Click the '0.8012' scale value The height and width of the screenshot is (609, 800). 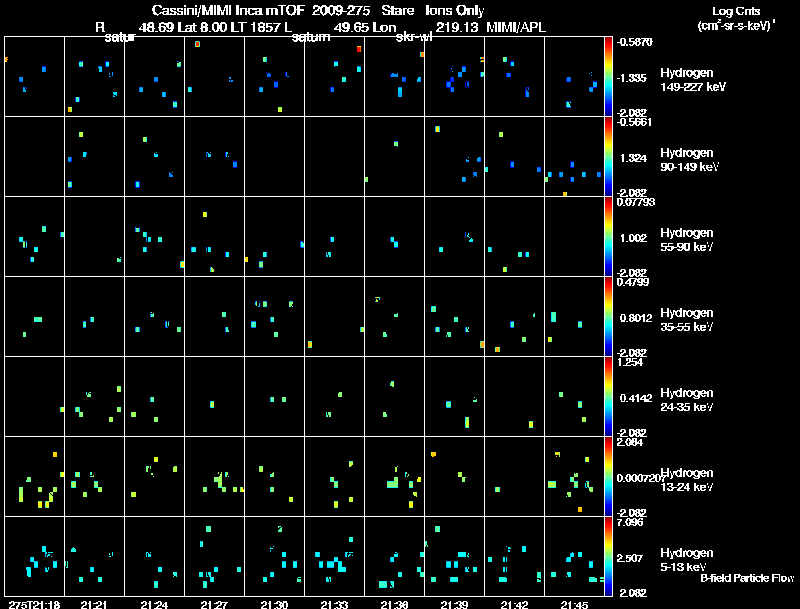point(636,318)
